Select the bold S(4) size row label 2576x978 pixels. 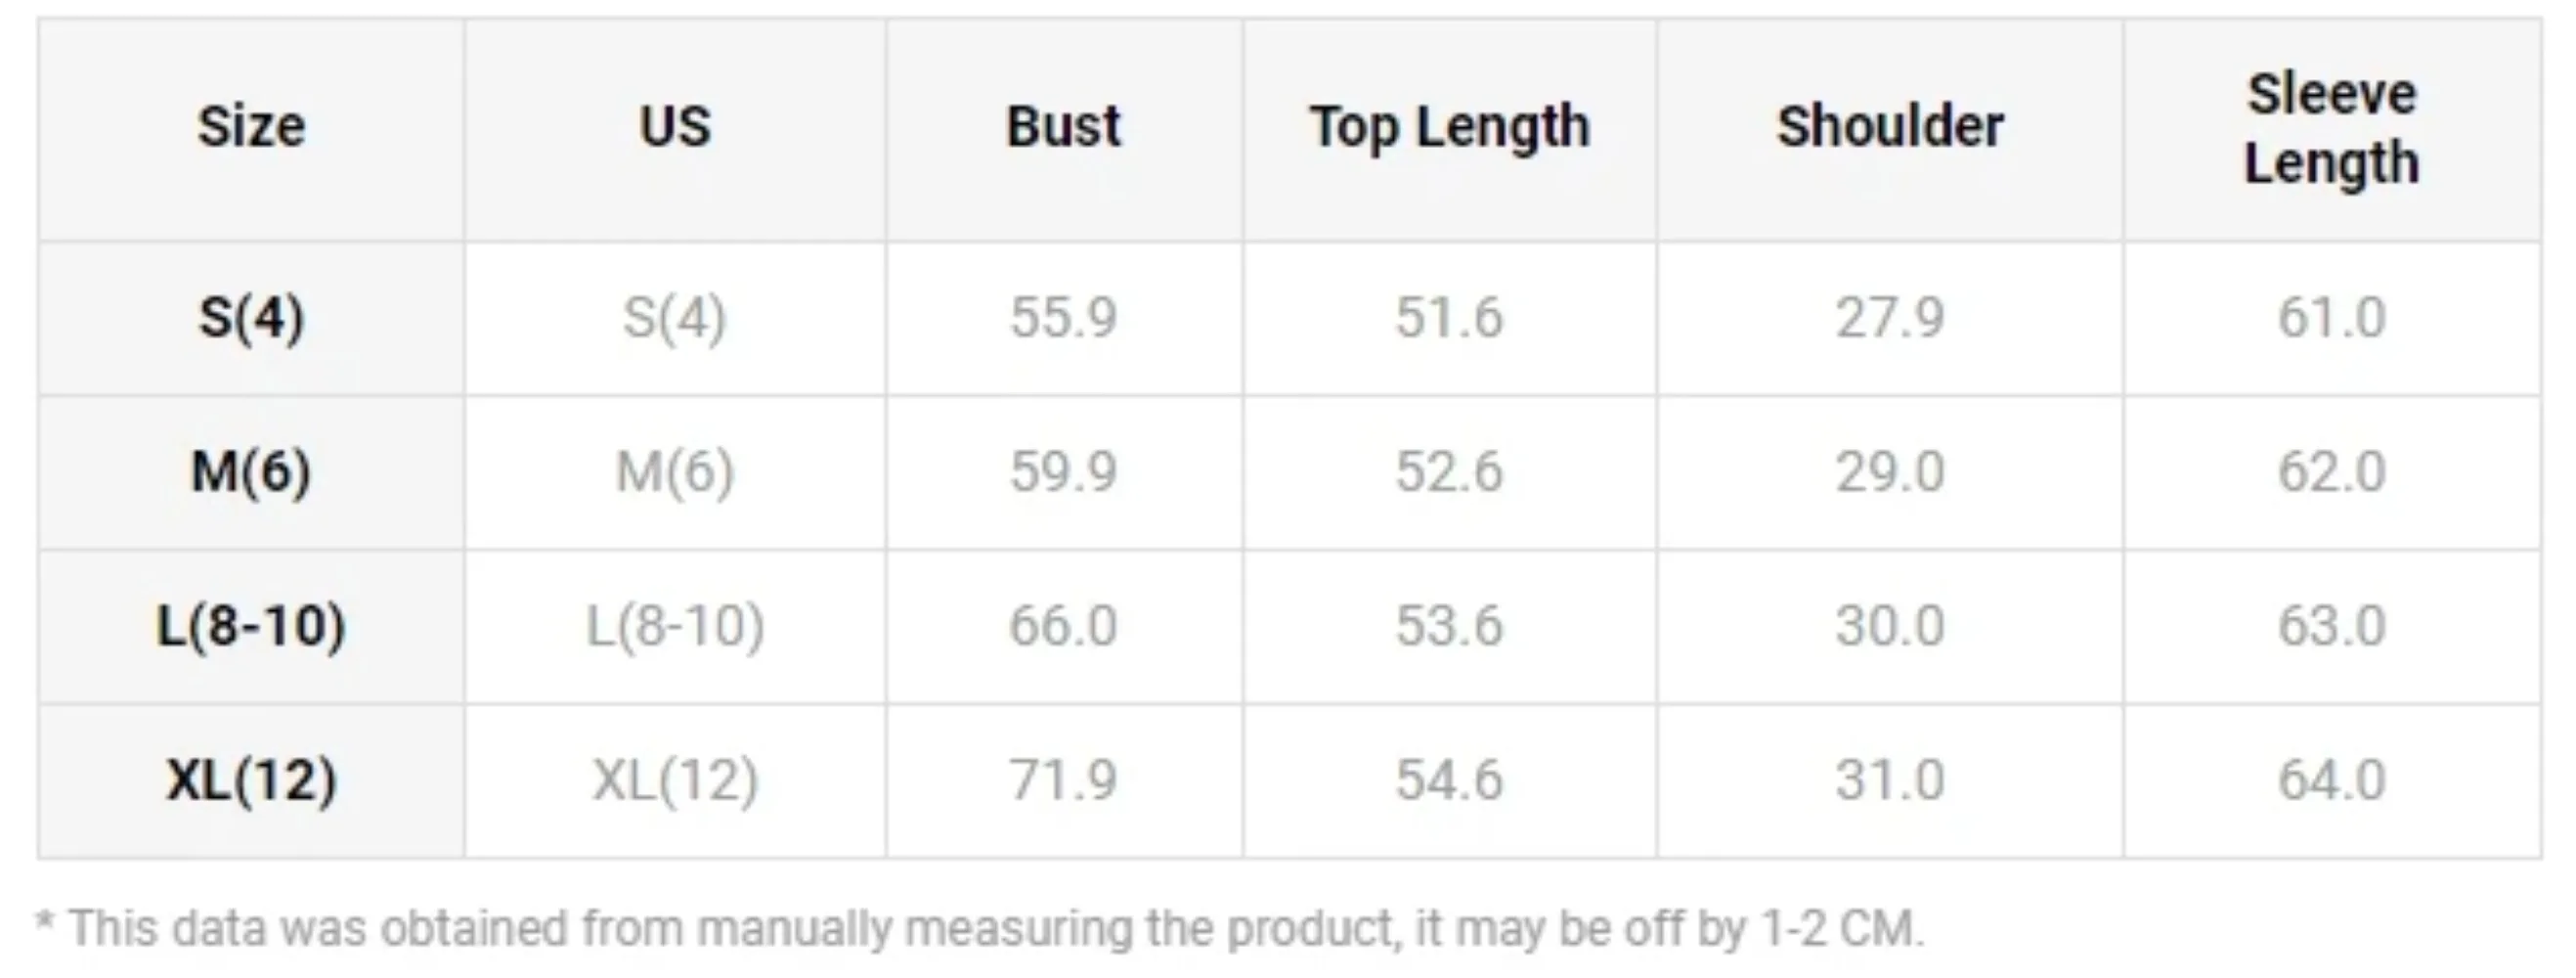click(251, 318)
